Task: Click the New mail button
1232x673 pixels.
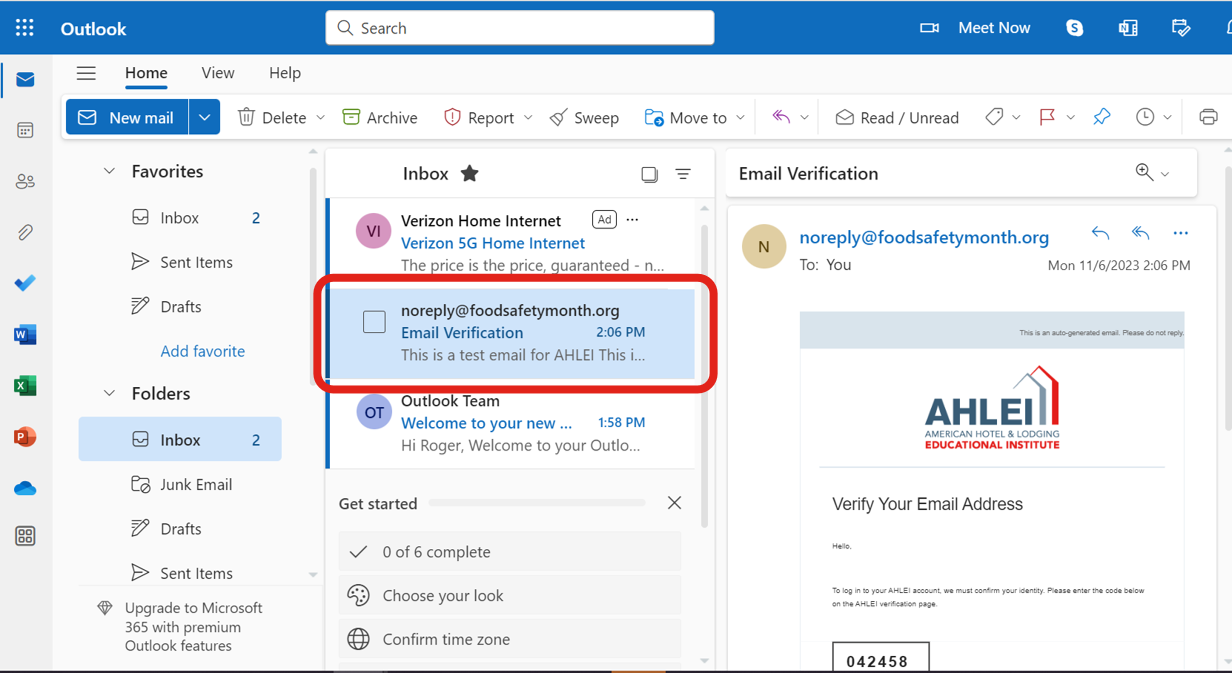Action: [x=127, y=117]
